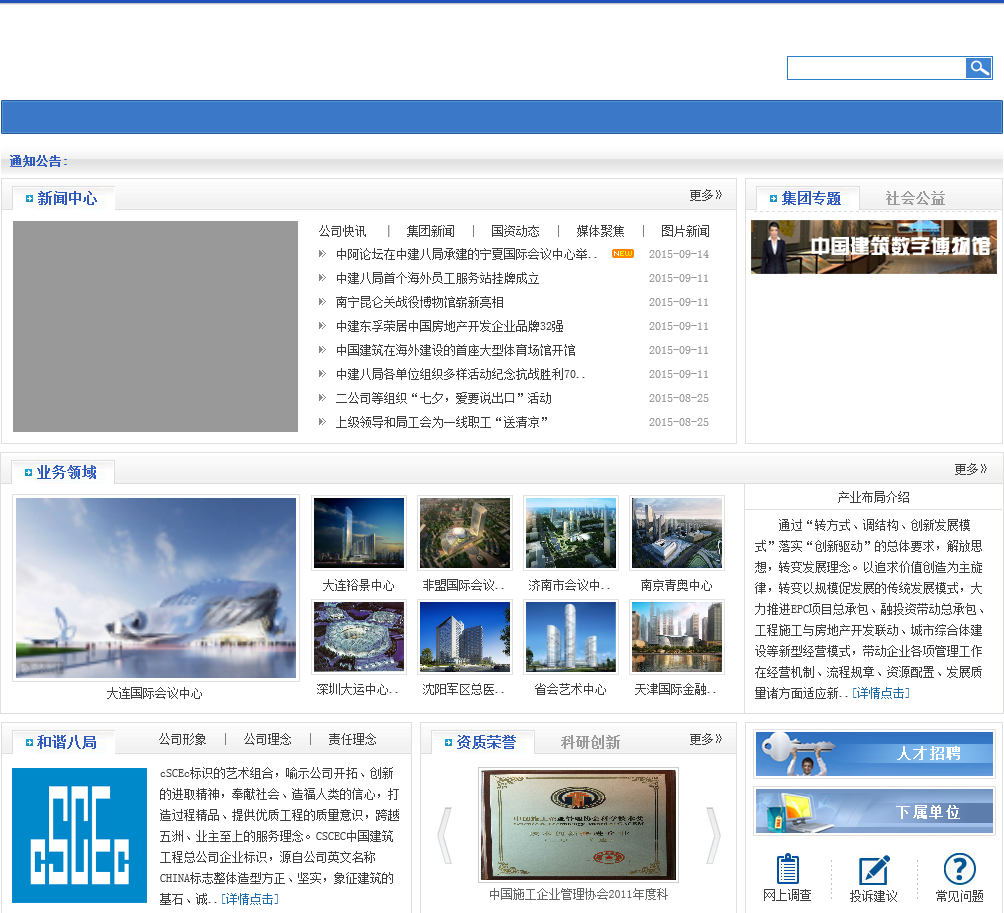
Task: Open 中国建筑数字博物馆 banner
Action: (873, 247)
